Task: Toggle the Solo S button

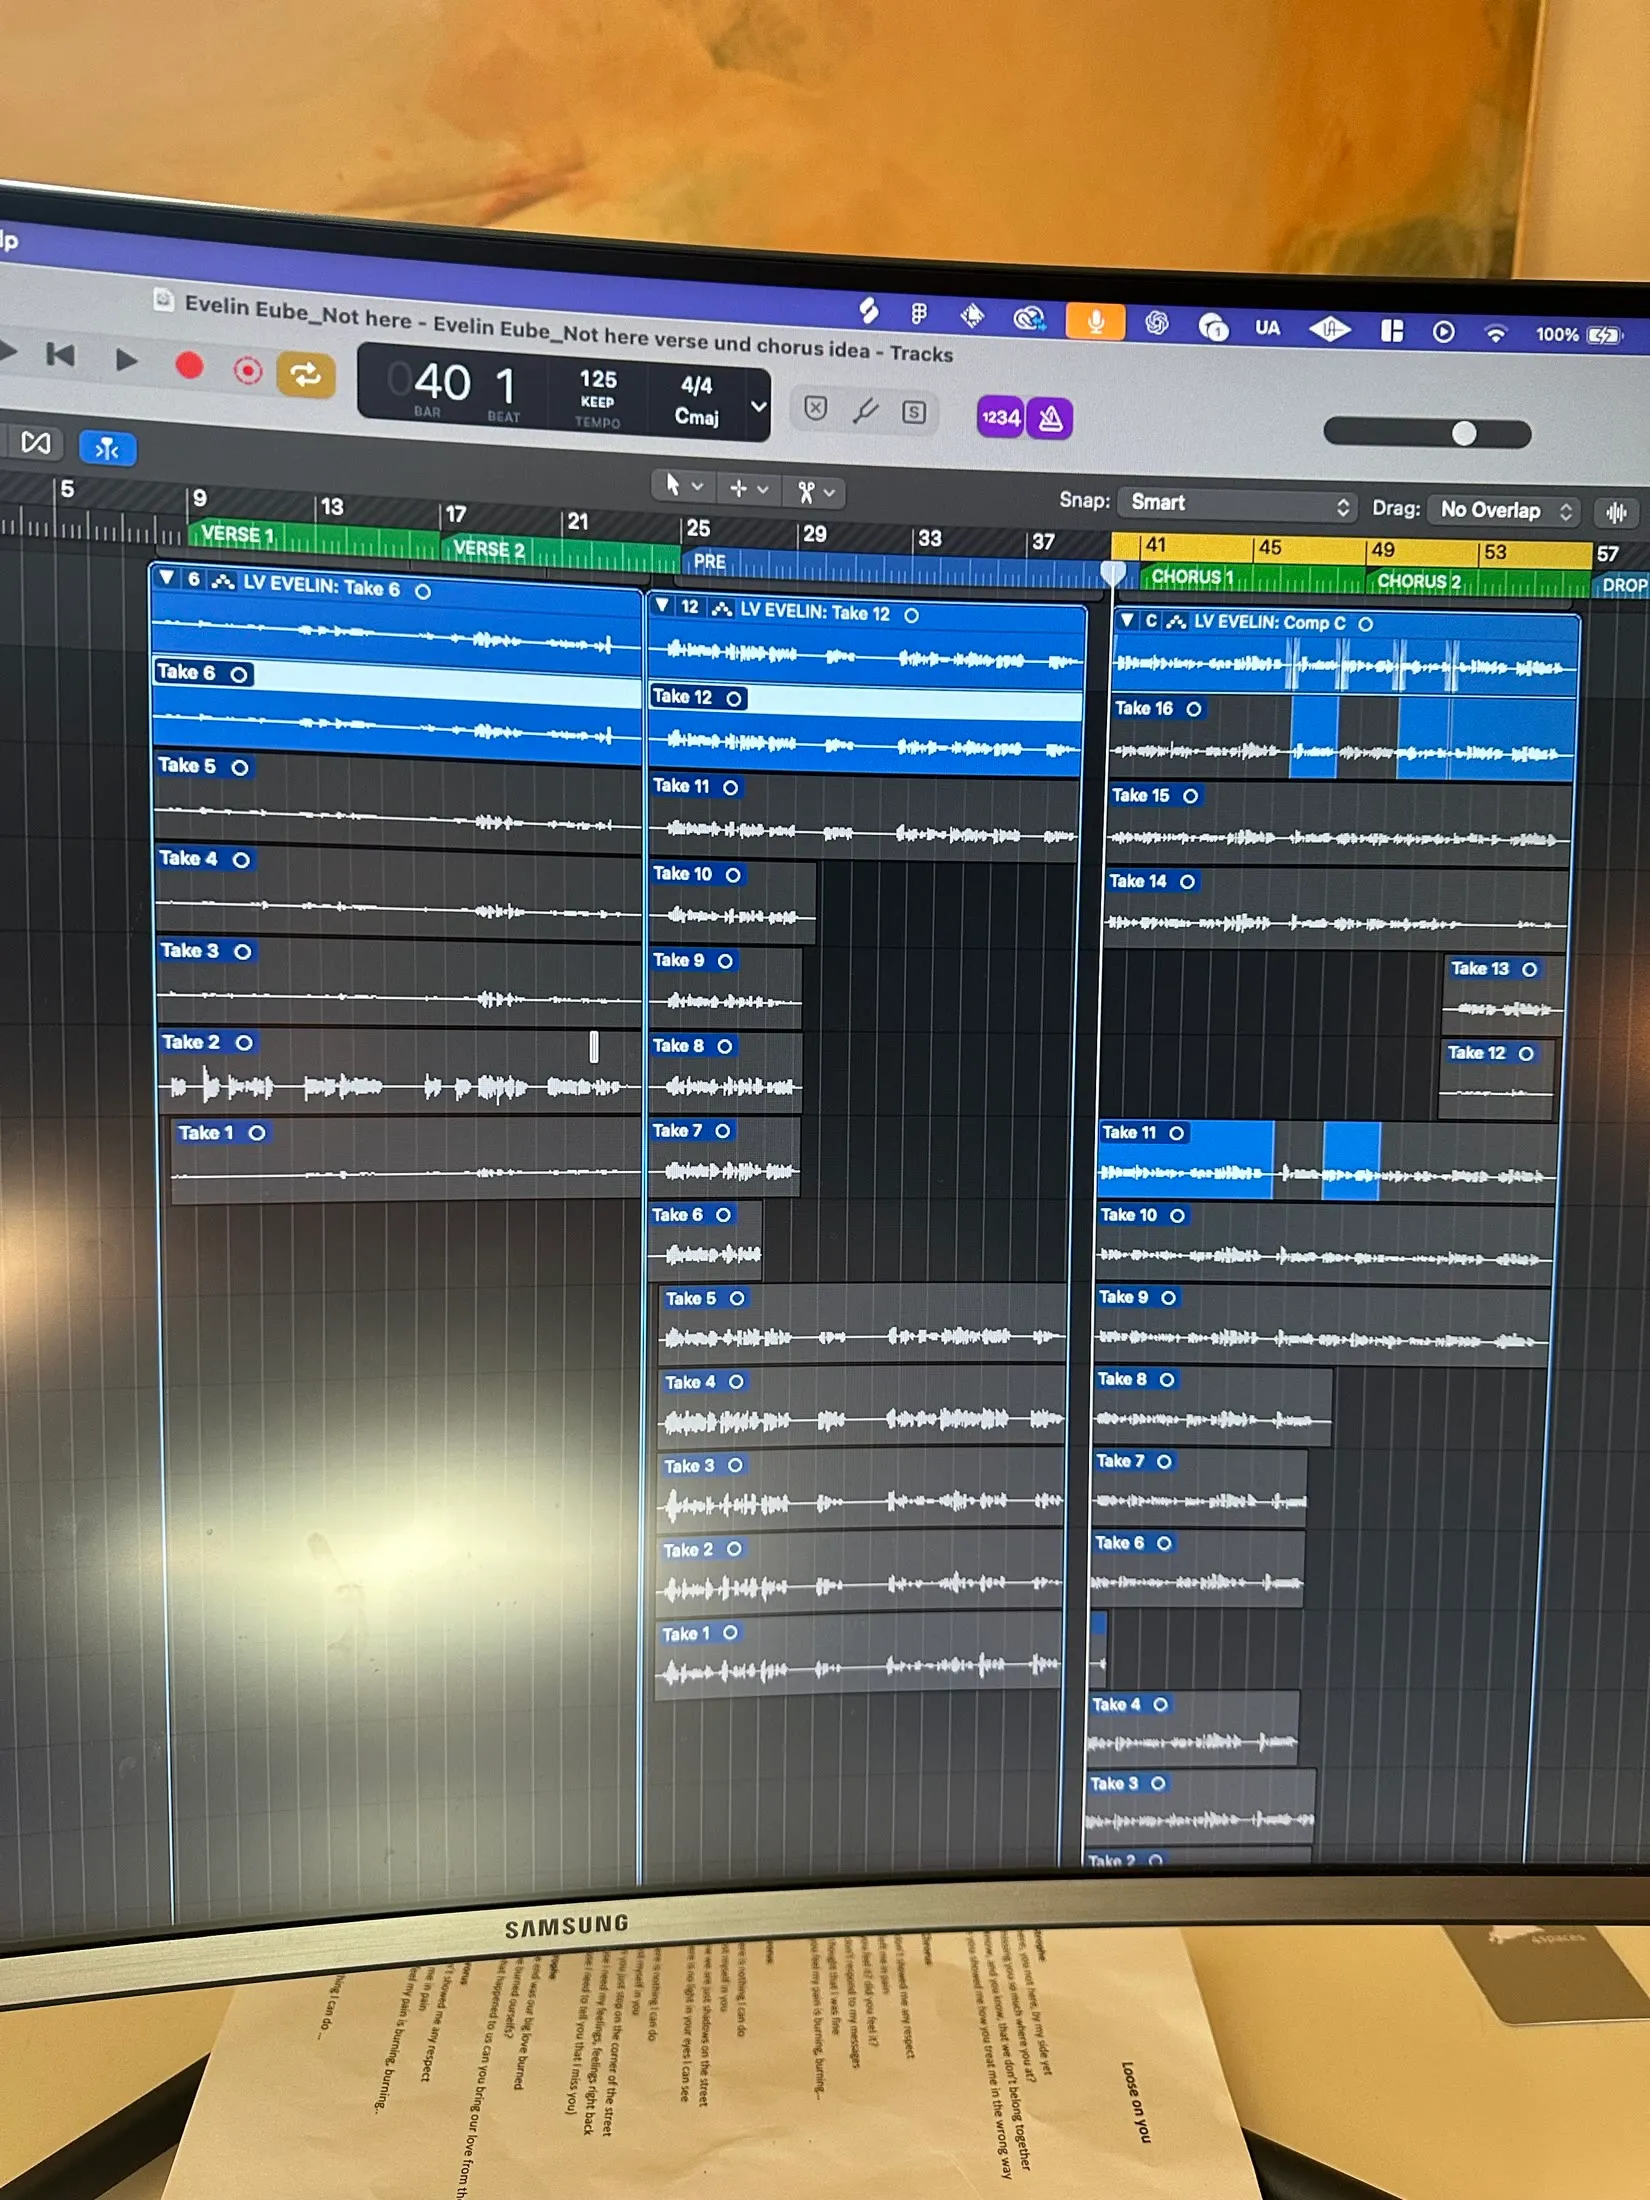Action: (x=914, y=412)
